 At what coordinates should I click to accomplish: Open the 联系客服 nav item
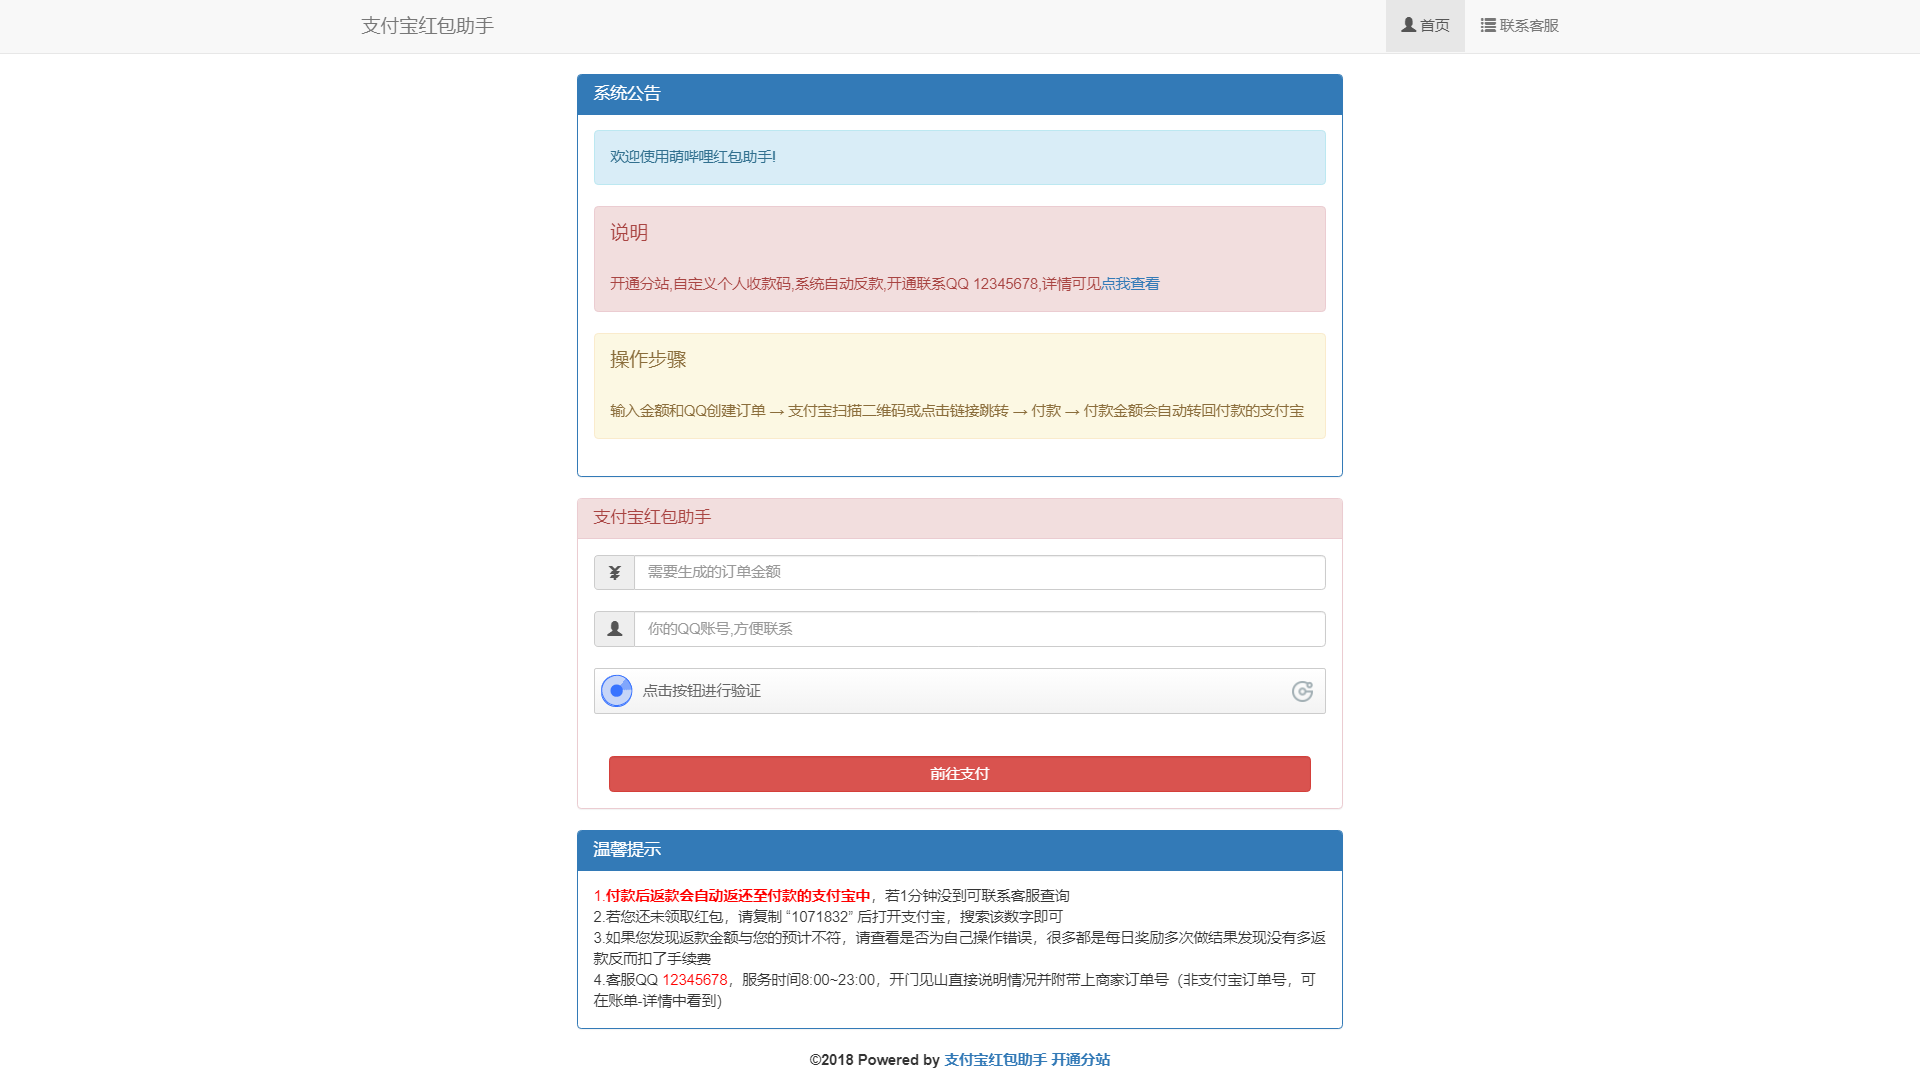click(x=1520, y=26)
